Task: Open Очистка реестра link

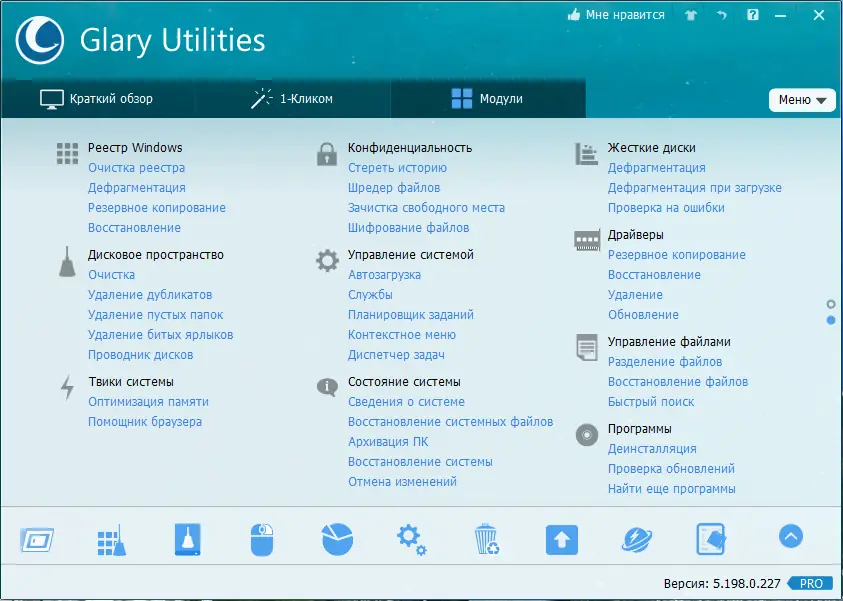Action: click(x=137, y=168)
